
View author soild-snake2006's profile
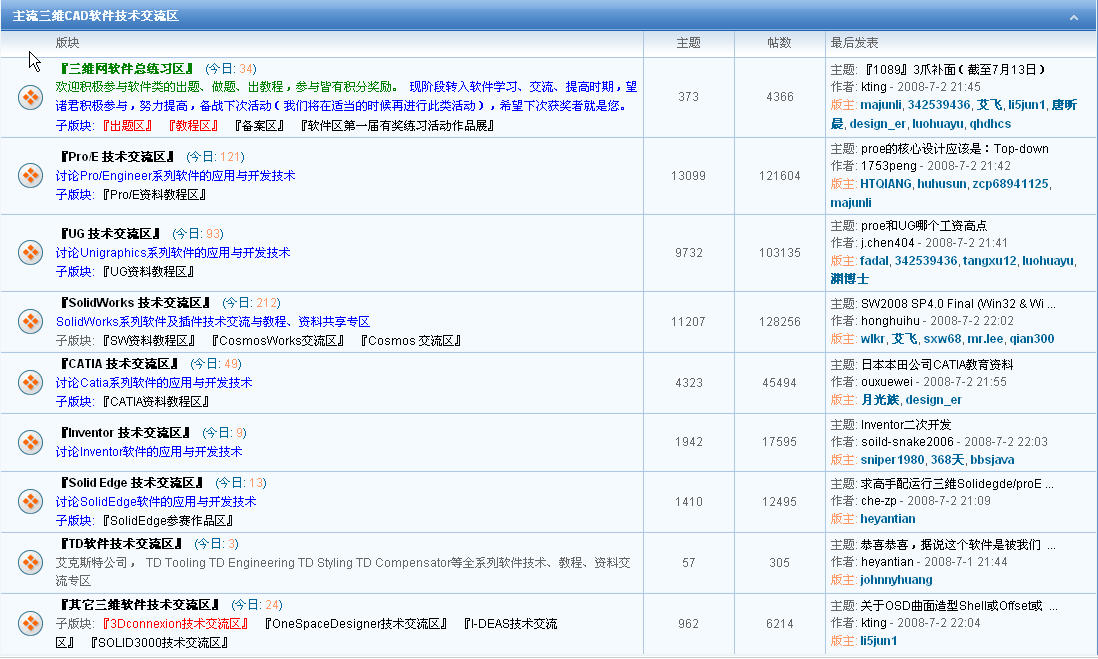point(907,442)
